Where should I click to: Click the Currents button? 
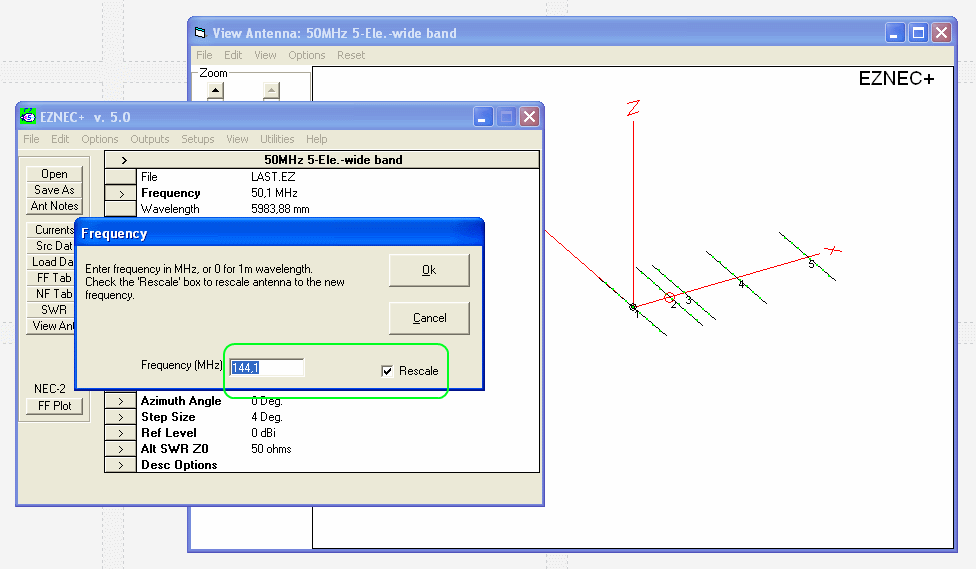[51, 230]
